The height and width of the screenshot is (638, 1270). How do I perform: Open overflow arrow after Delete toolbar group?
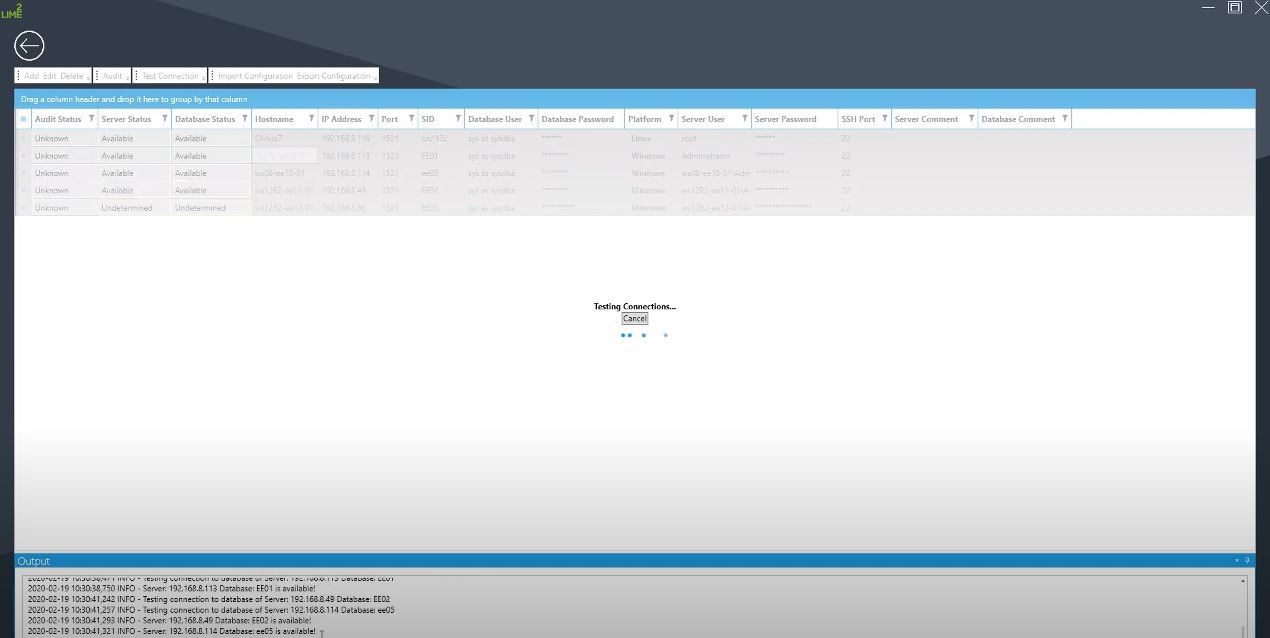coord(89,77)
